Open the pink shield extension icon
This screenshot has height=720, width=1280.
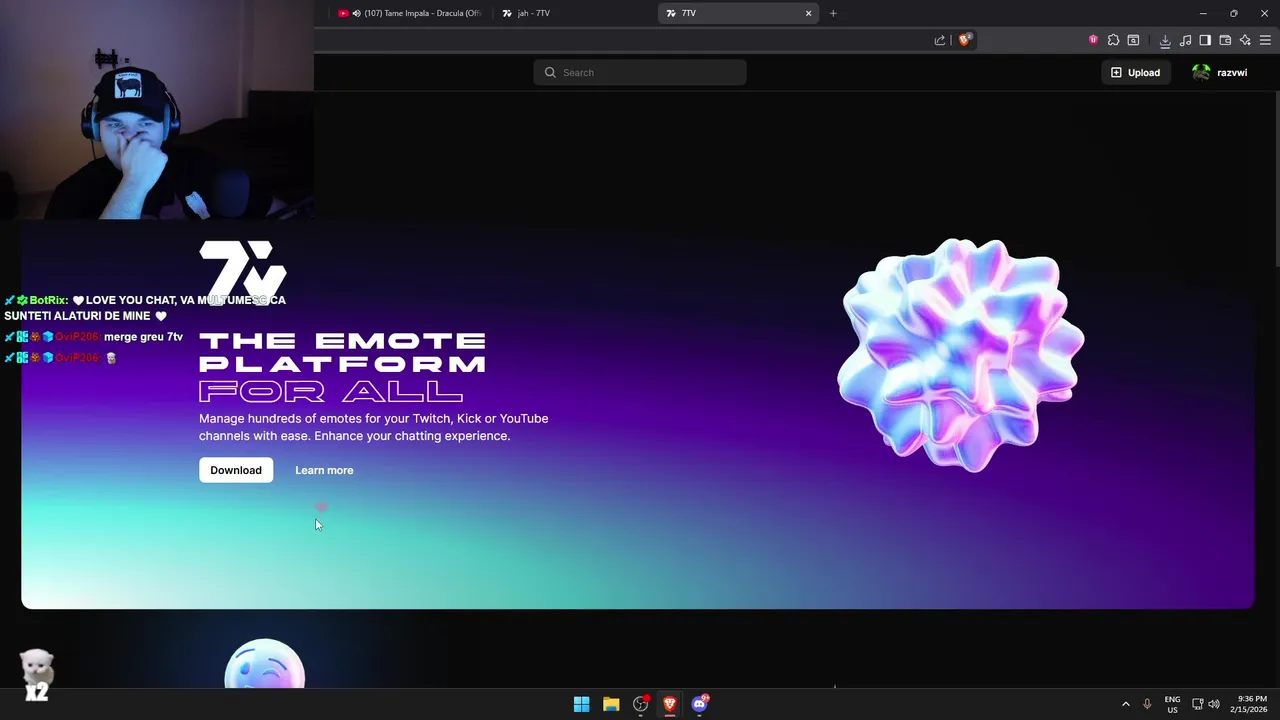point(1093,40)
